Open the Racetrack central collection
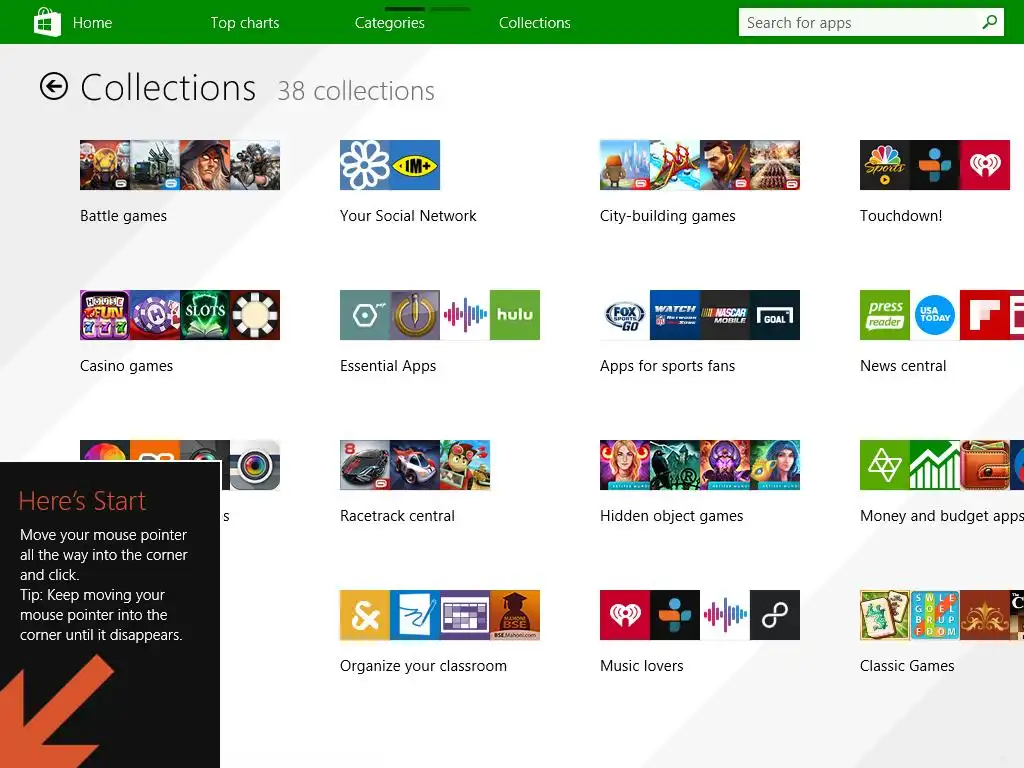The image size is (1024, 768). tap(397, 516)
